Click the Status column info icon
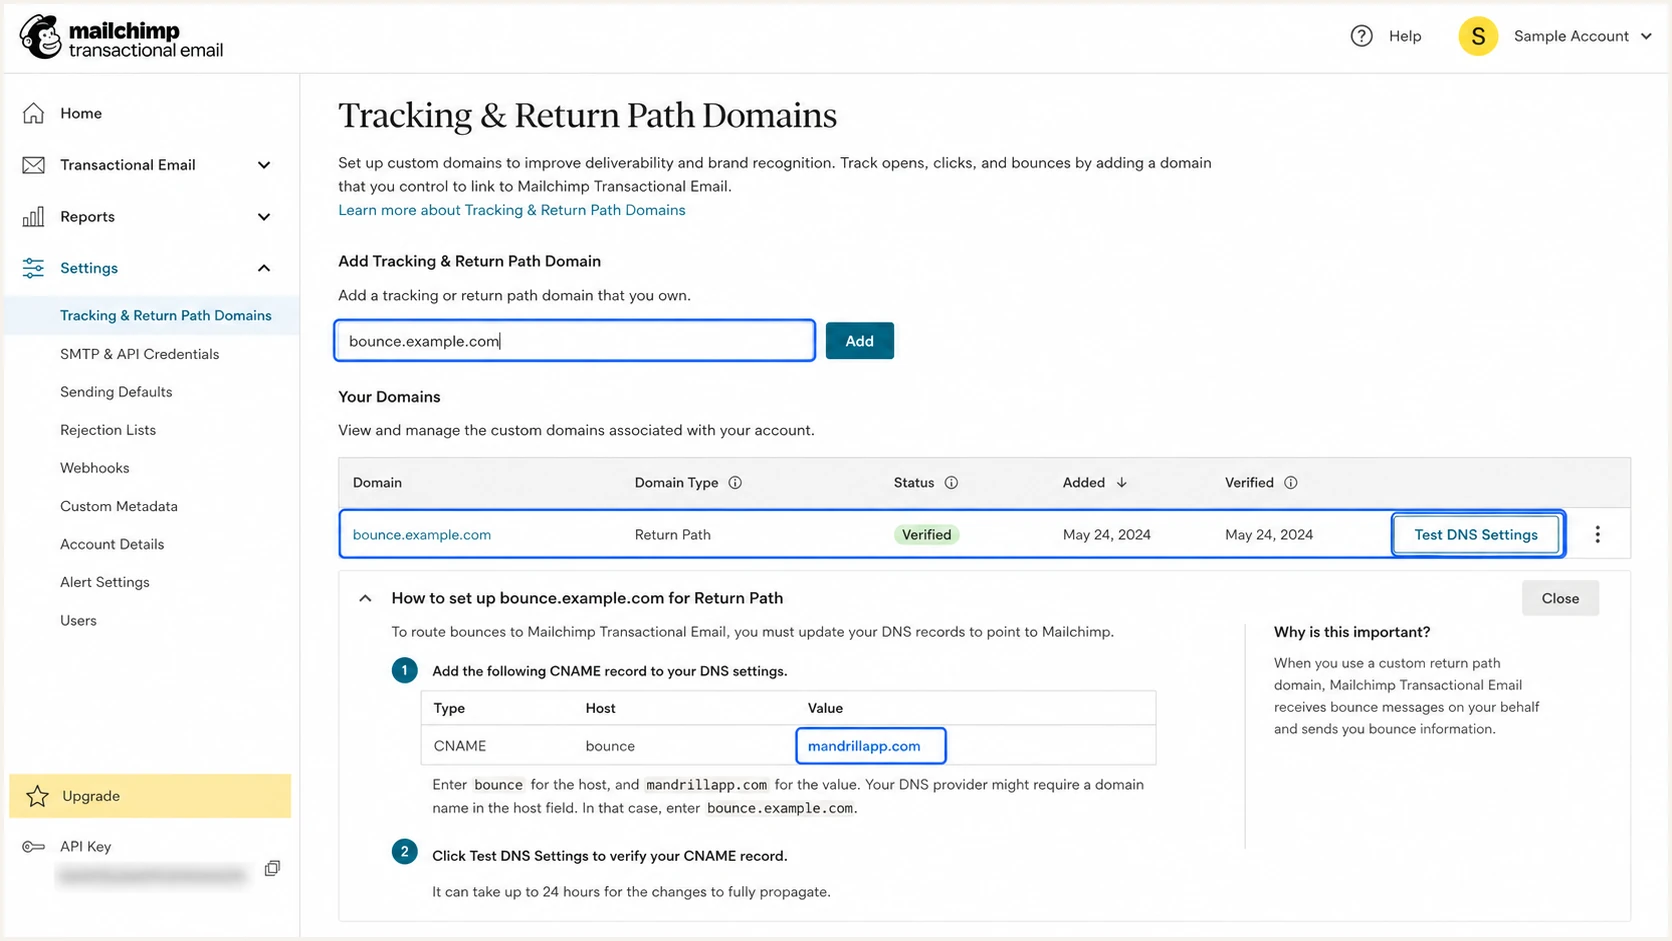The height and width of the screenshot is (941, 1672). pyautogui.click(x=951, y=483)
